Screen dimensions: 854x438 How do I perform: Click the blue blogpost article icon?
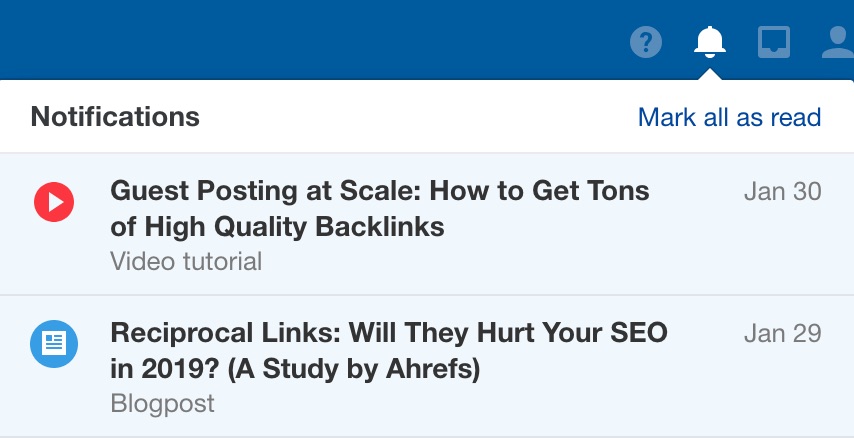[53, 344]
